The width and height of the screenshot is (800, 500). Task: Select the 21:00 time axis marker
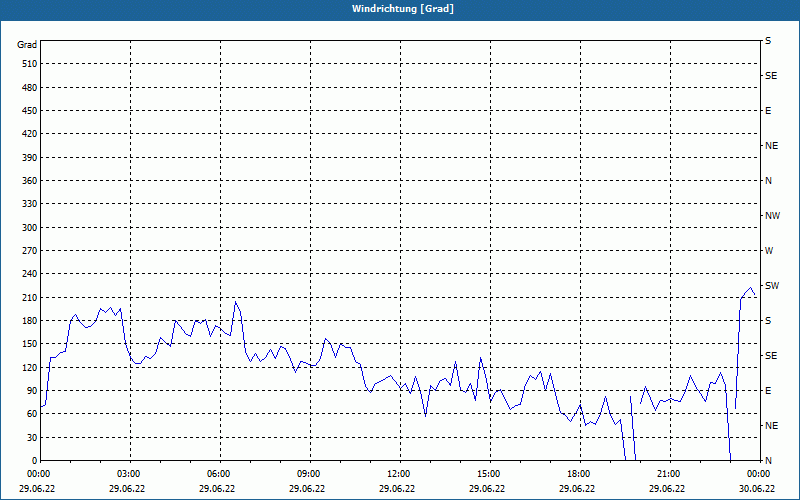tap(669, 474)
